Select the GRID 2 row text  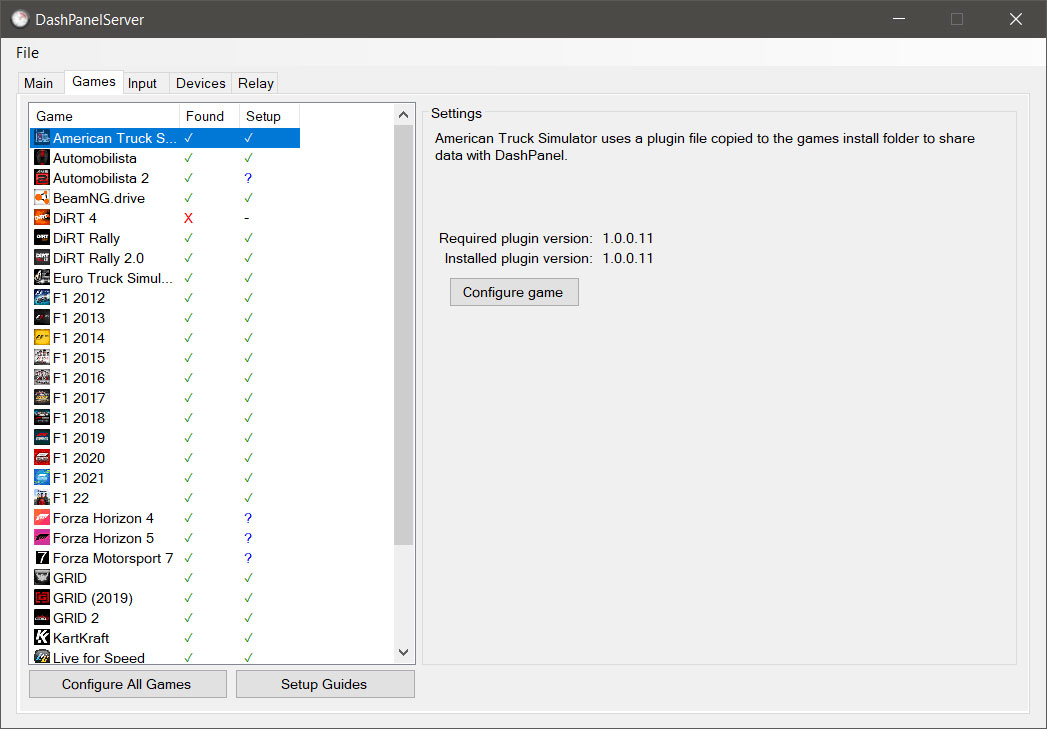pyautogui.click(x=75, y=618)
